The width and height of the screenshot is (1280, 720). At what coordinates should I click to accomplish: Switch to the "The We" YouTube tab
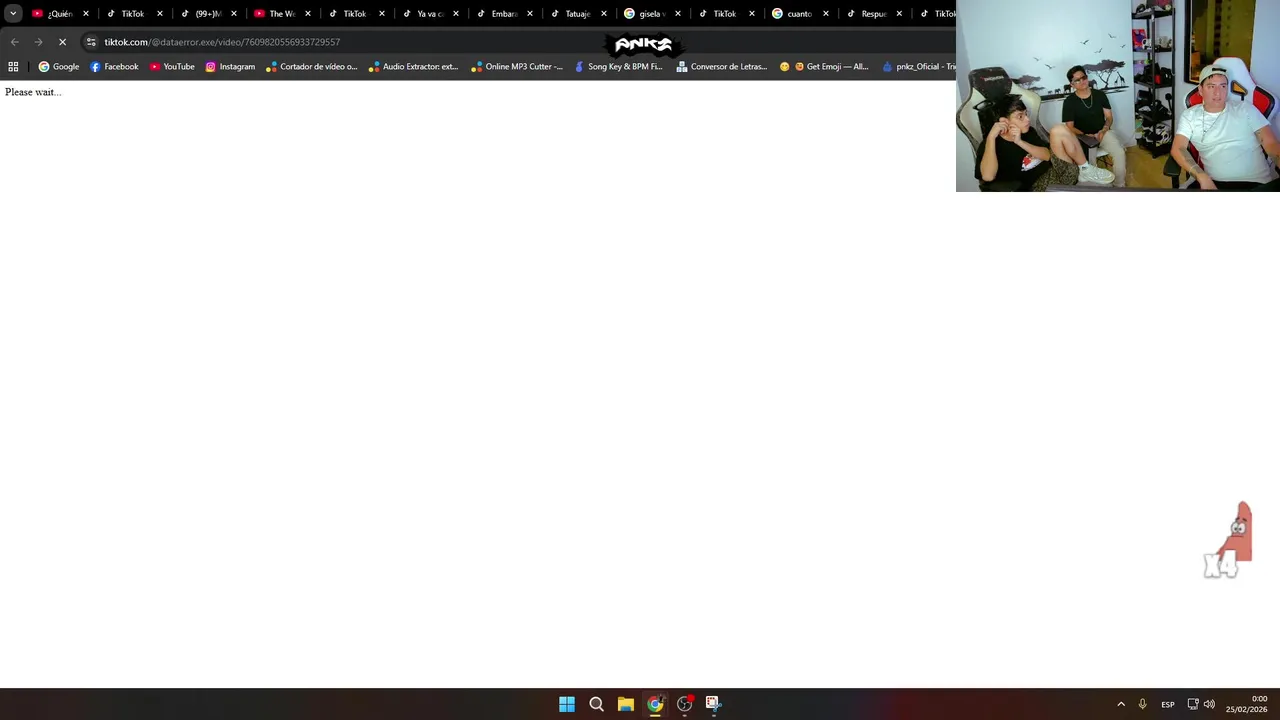pos(283,14)
